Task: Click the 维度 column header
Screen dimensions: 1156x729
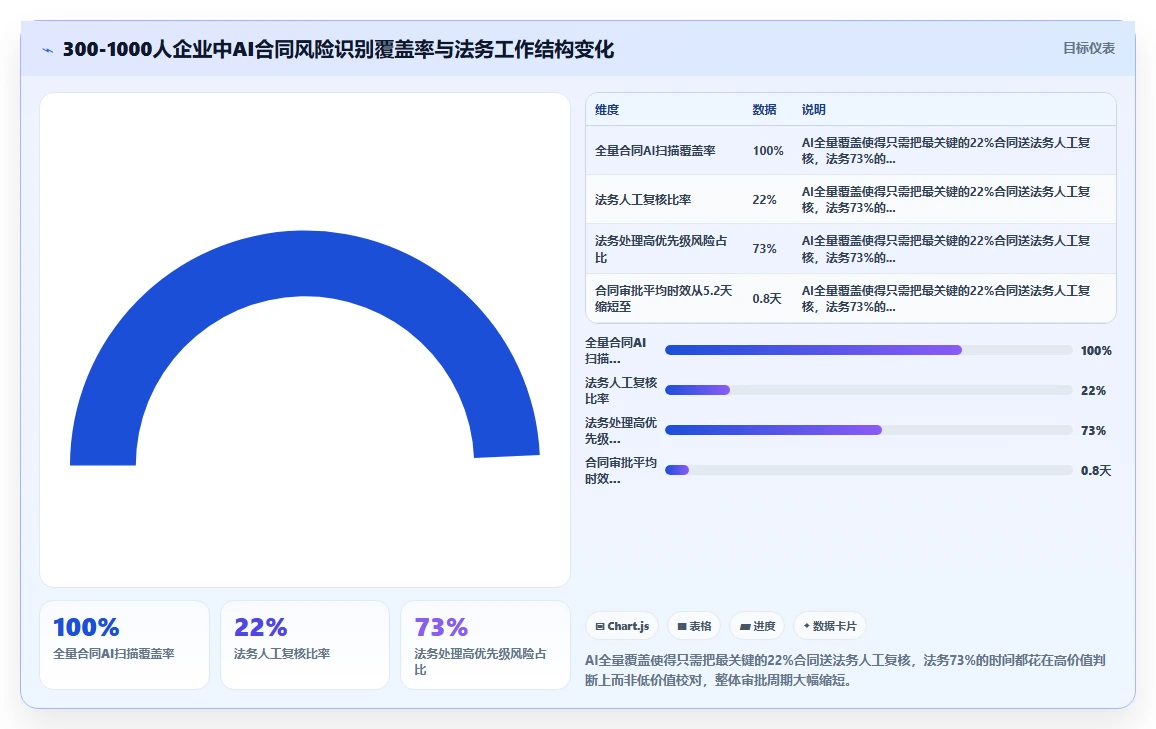Action: [x=607, y=110]
